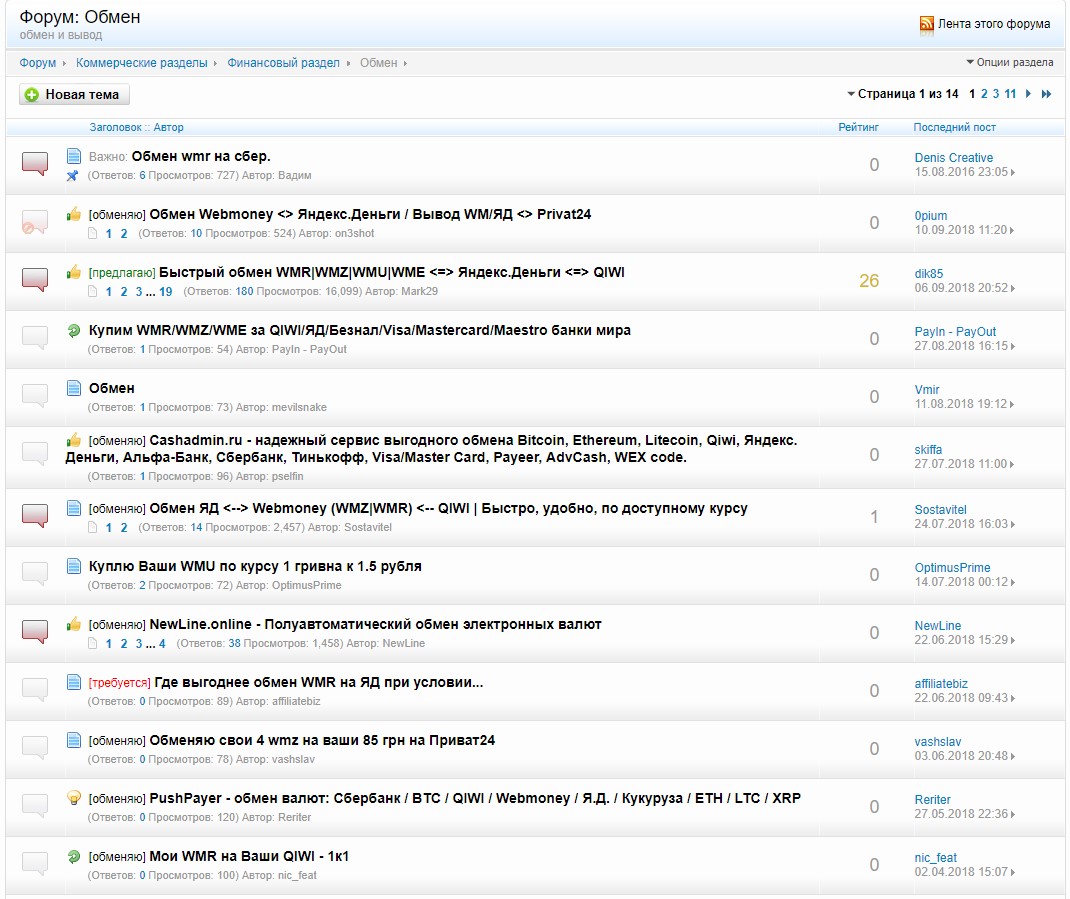Sort threads by Рейтинг
The width and height of the screenshot is (1070, 899).
click(858, 127)
